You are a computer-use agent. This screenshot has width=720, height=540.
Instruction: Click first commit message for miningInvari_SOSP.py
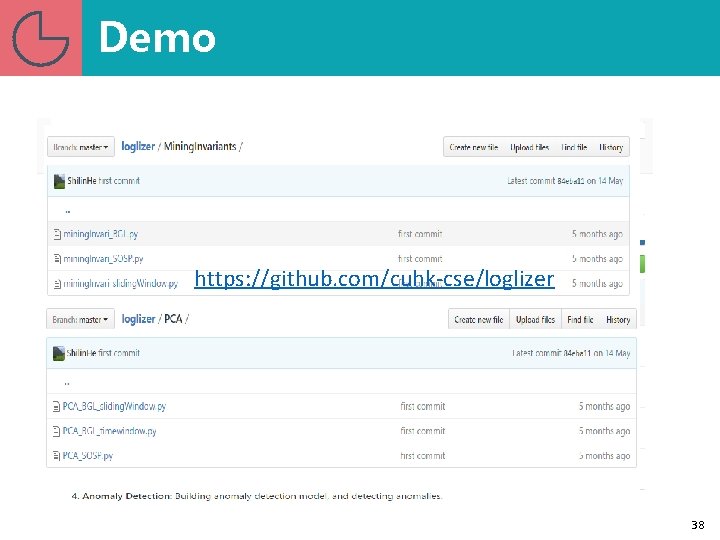tap(420, 259)
